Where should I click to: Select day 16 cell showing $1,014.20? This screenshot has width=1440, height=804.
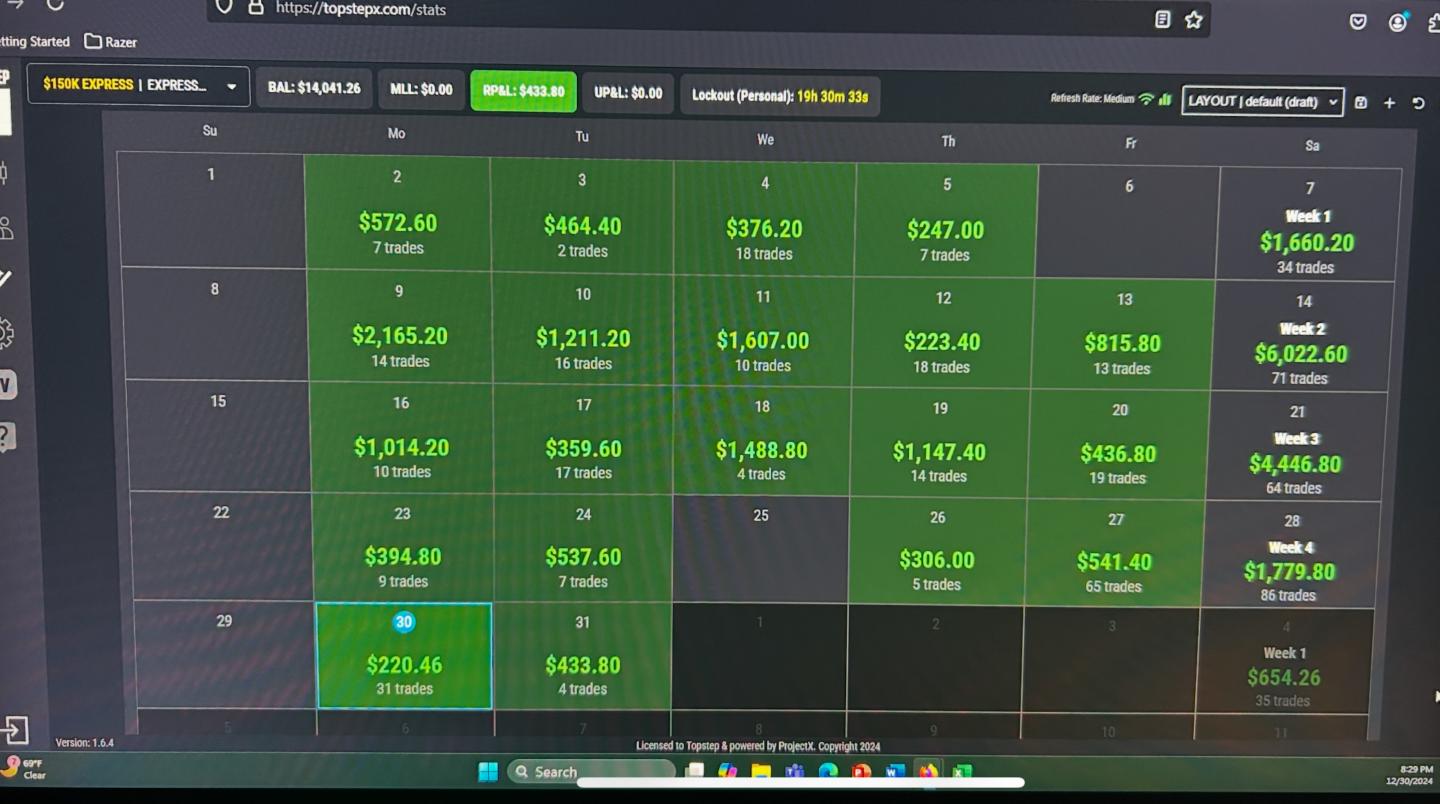[401, 436]
